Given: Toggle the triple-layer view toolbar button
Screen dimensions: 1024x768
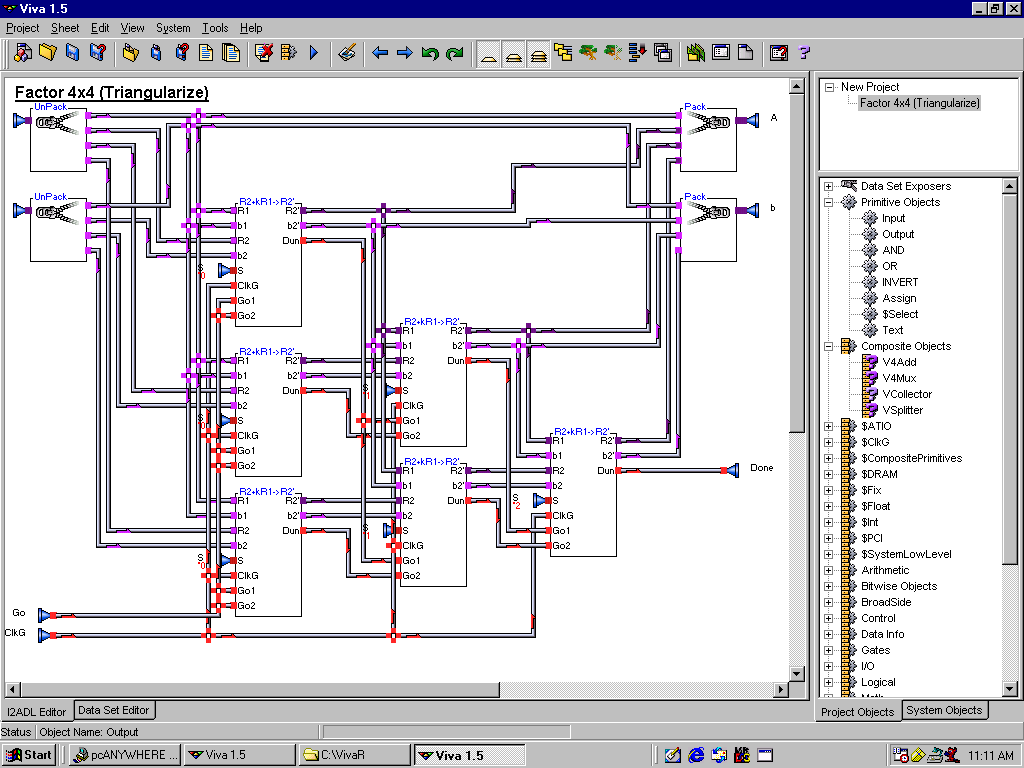Looking at the screenshot, I should (x=538, y=53).
